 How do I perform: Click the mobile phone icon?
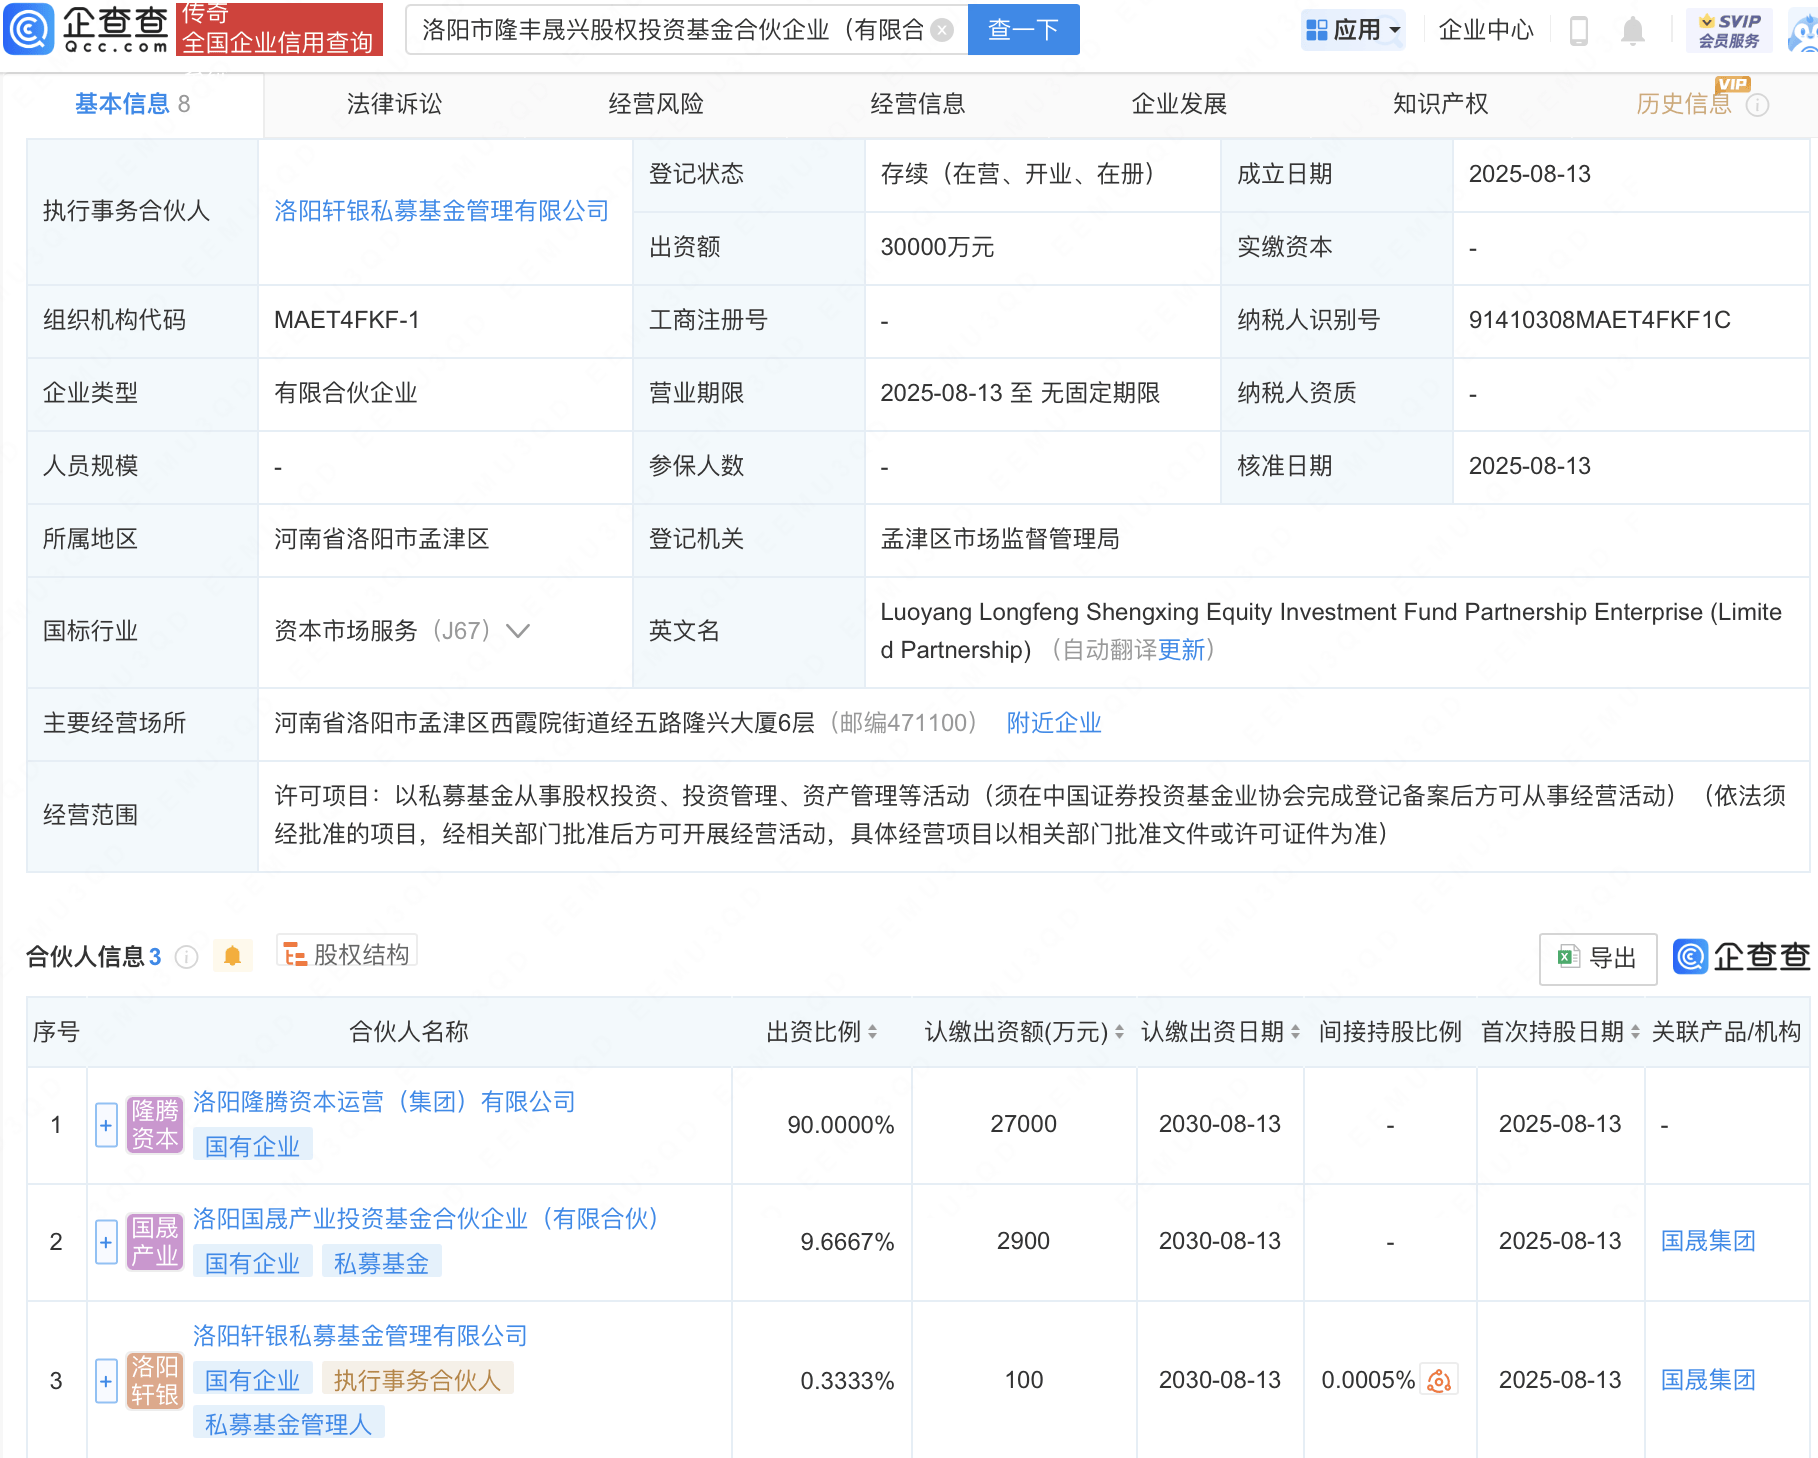pos(1579,31)
